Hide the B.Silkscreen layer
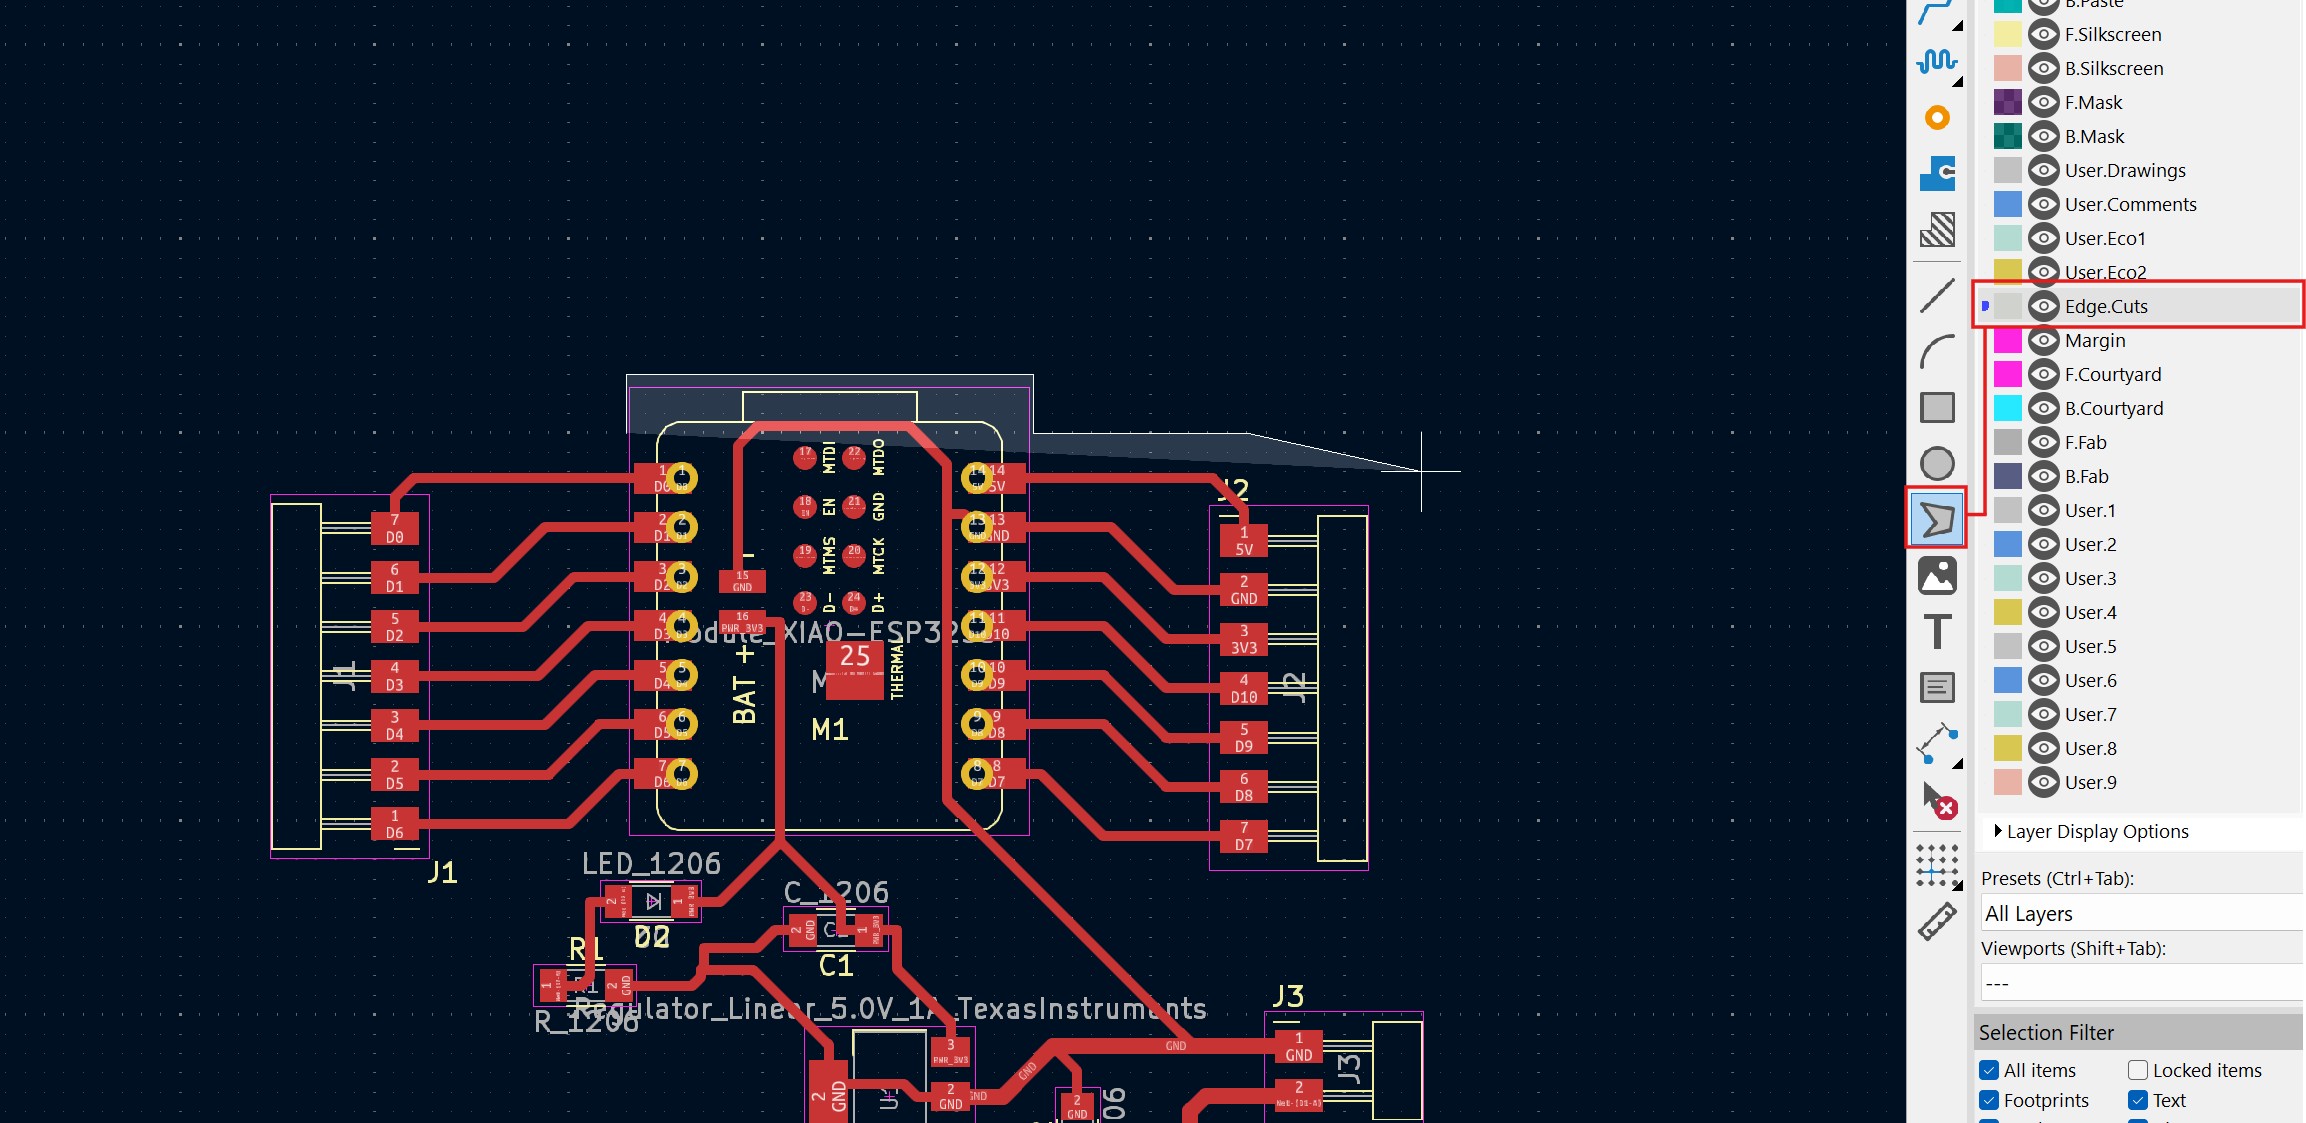Screen dimensions: 2306x1123 click(2043, 68)
